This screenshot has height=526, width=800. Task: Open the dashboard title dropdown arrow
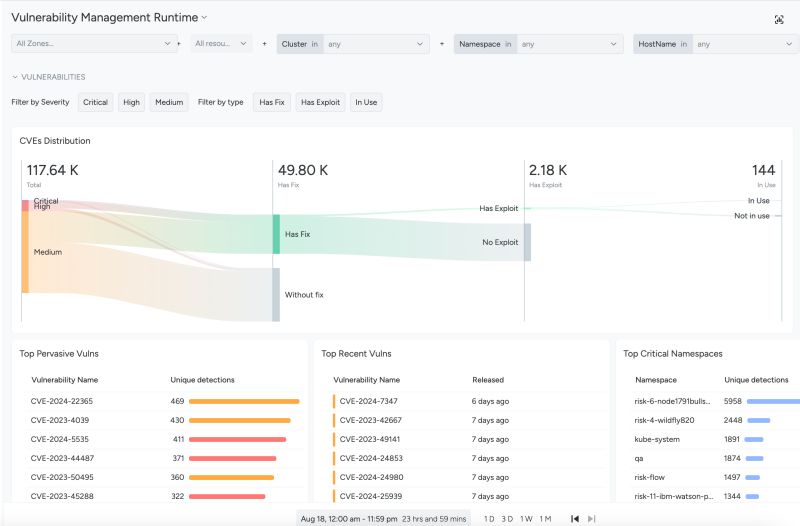coord(205,17)
